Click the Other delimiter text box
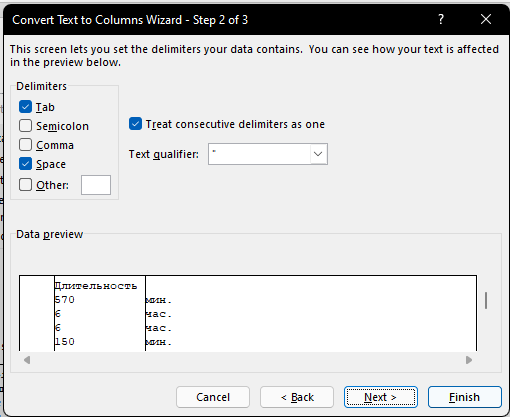 click(x=96, y=185)
